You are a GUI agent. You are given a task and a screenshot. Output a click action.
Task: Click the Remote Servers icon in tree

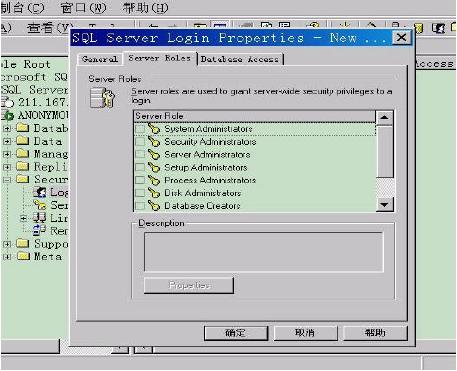(x=40, y=230)
